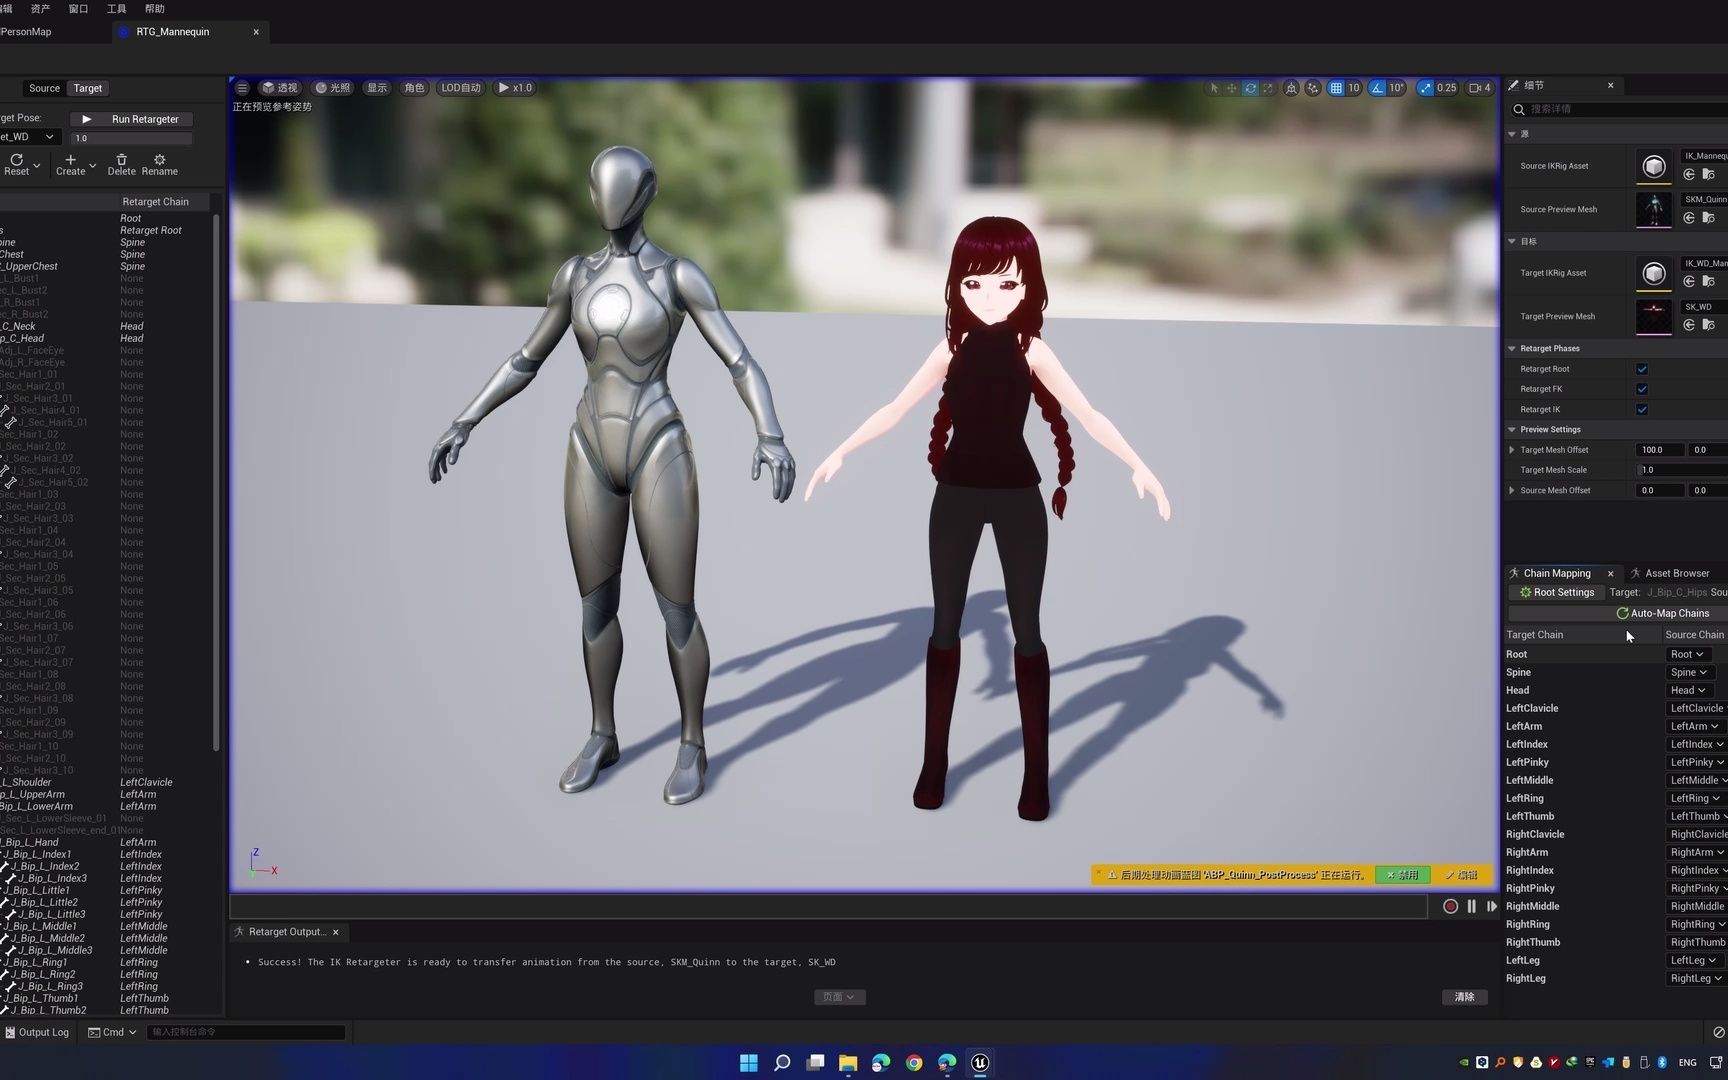
Task: Click the Run Retargeter button
Action: tap(131, 119)
